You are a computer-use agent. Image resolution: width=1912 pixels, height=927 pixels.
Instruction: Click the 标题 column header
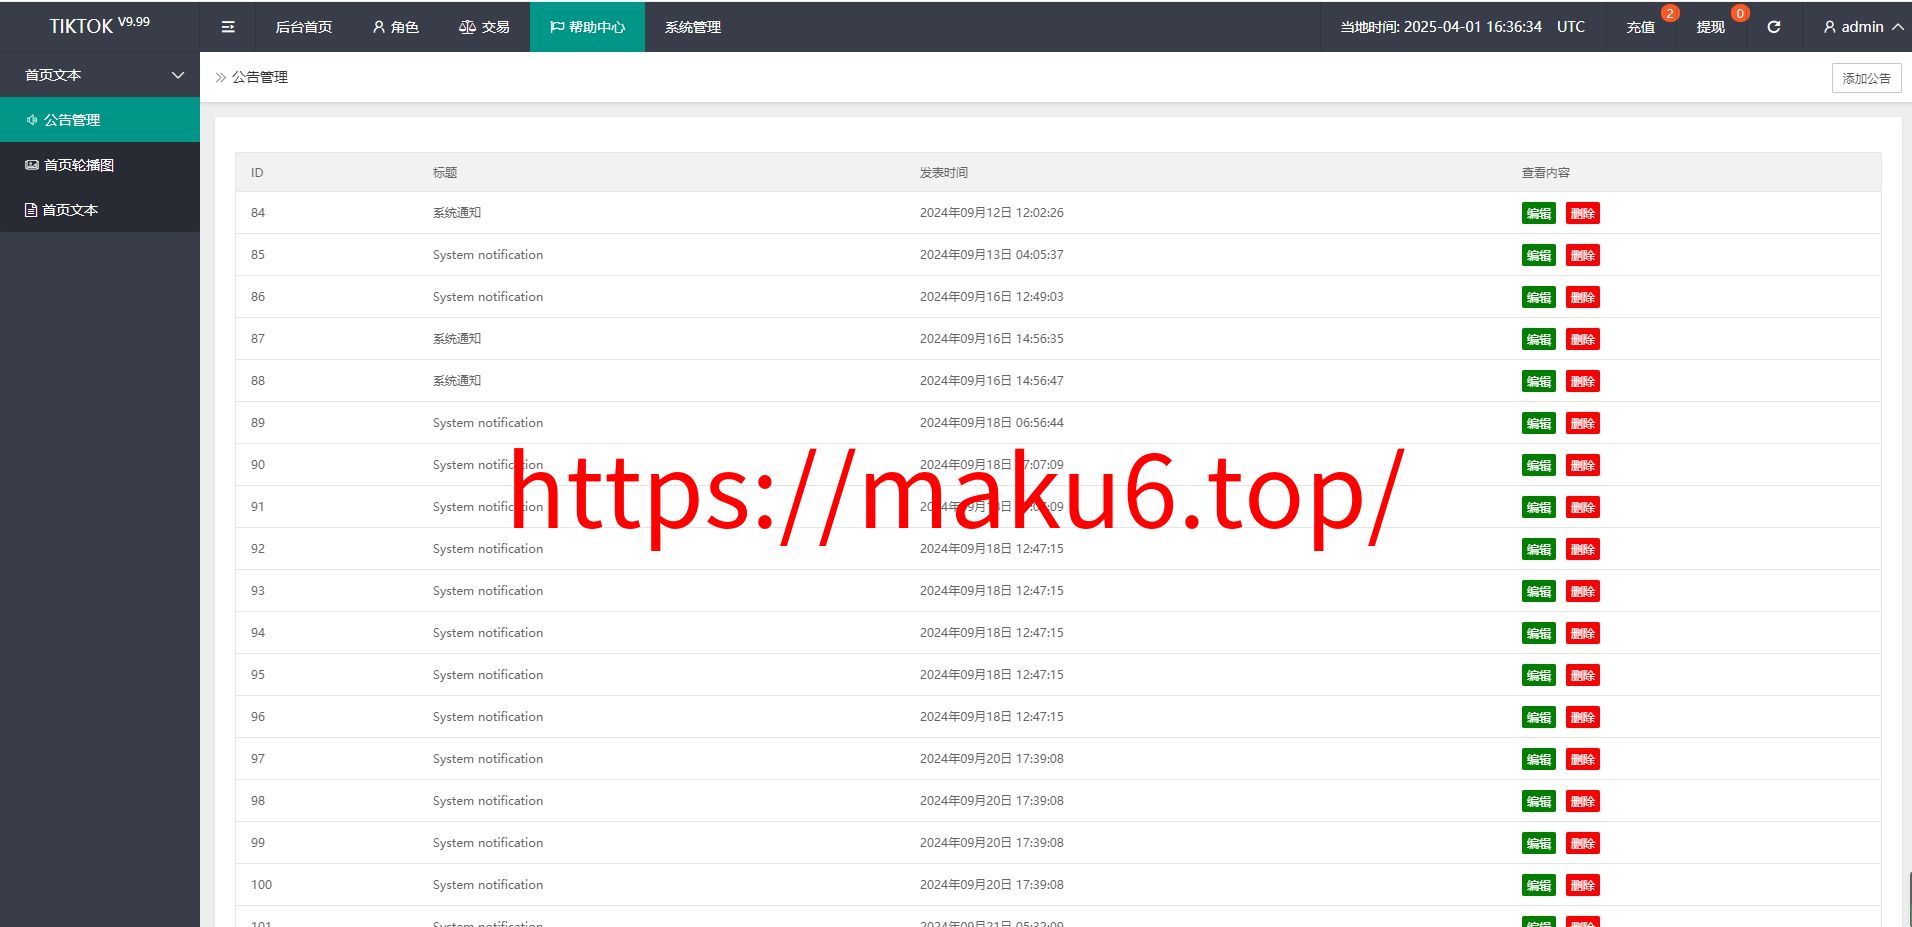pyautogui.click(x=445, y=173)
